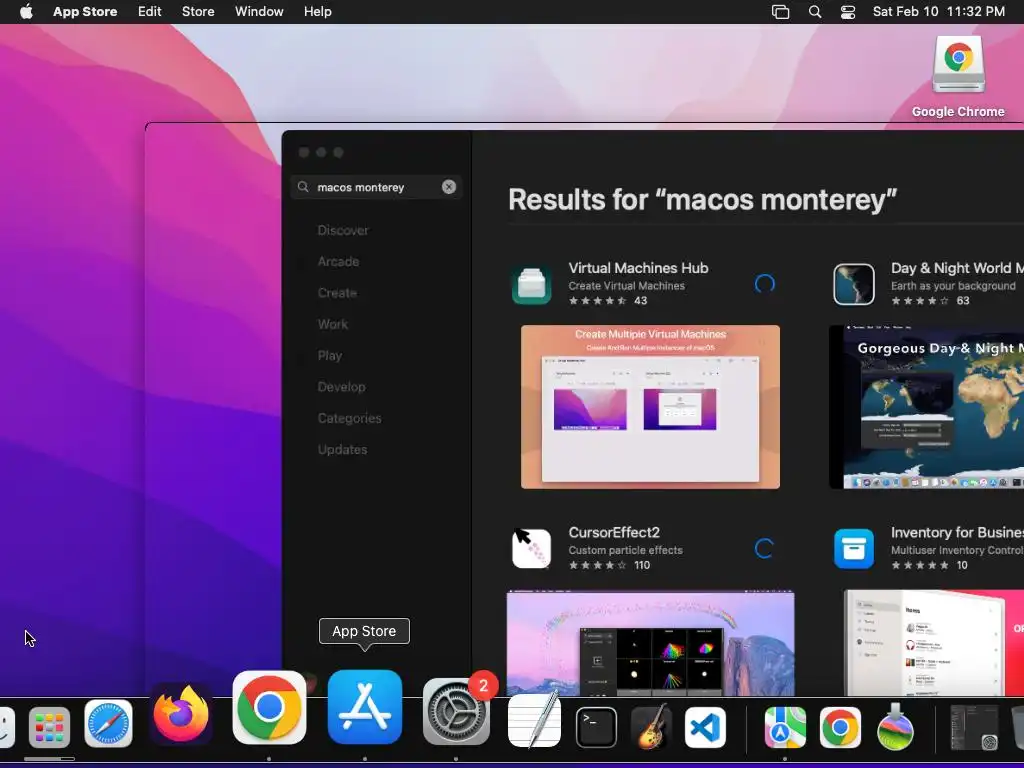Go to Arcade in sidebar
The width and height of the screenshot is (1024, 768).
click(x=338, y=261)
